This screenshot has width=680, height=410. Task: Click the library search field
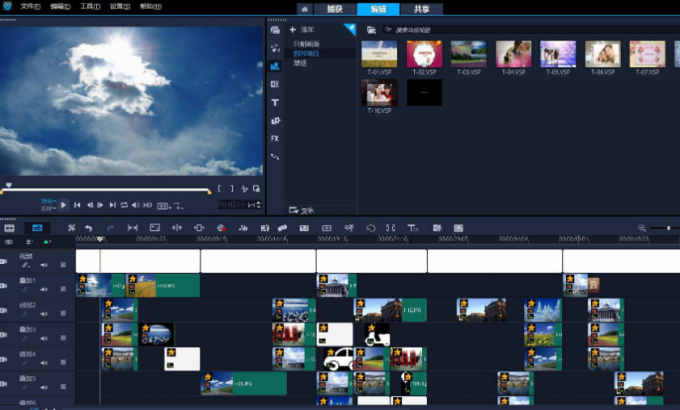click(x=532, y=30)
